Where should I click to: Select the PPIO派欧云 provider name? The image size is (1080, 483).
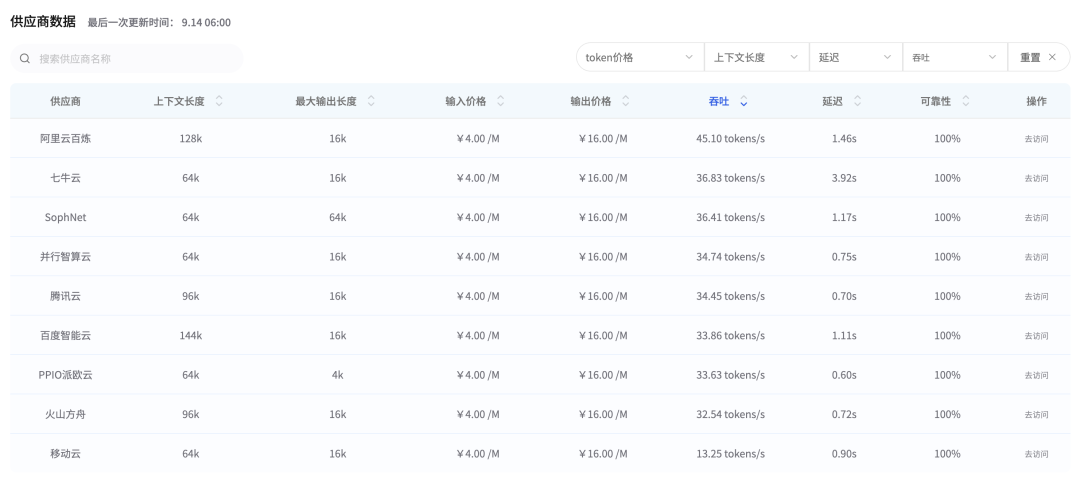click(65, 375)
